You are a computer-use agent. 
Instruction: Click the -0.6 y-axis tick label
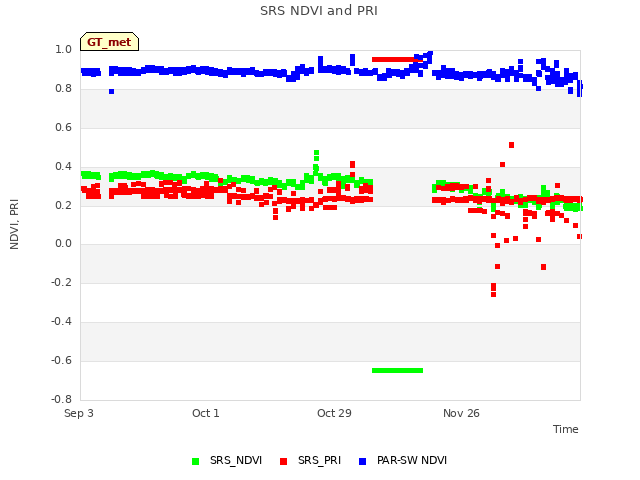click(x=61, y=360)
